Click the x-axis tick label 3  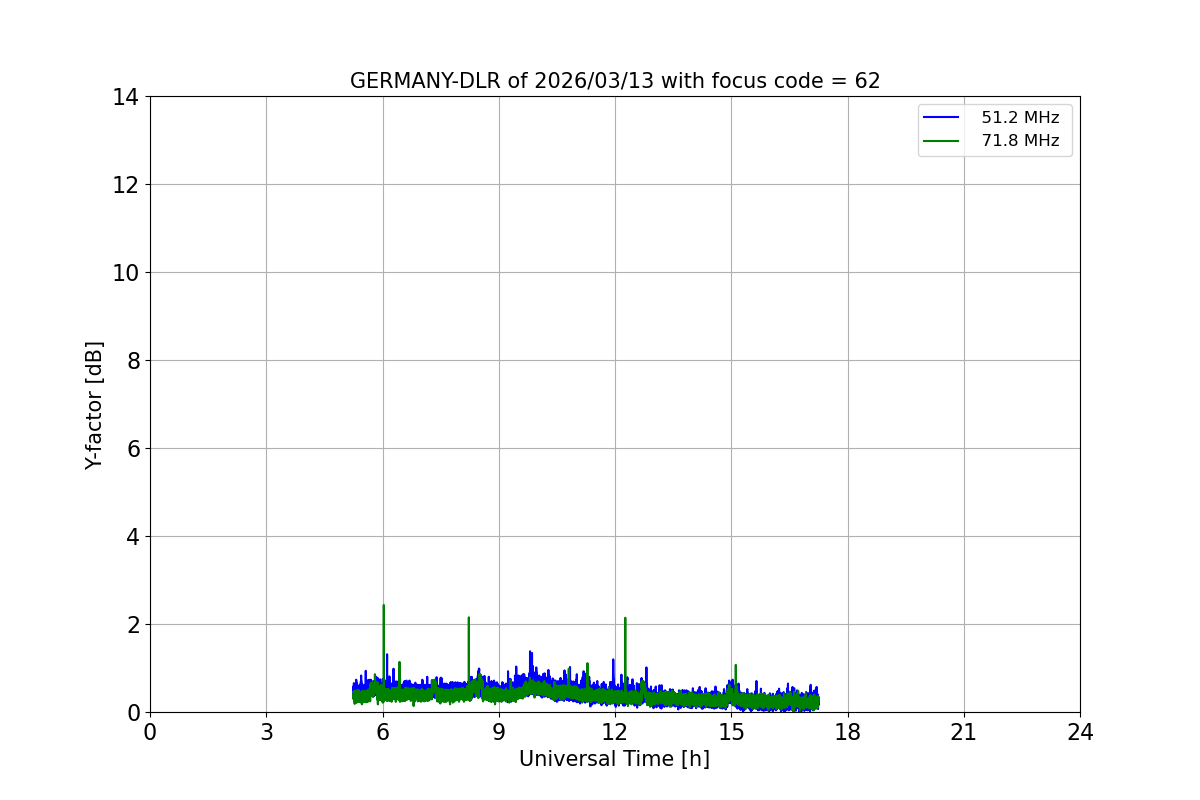(x=266, y=732)
